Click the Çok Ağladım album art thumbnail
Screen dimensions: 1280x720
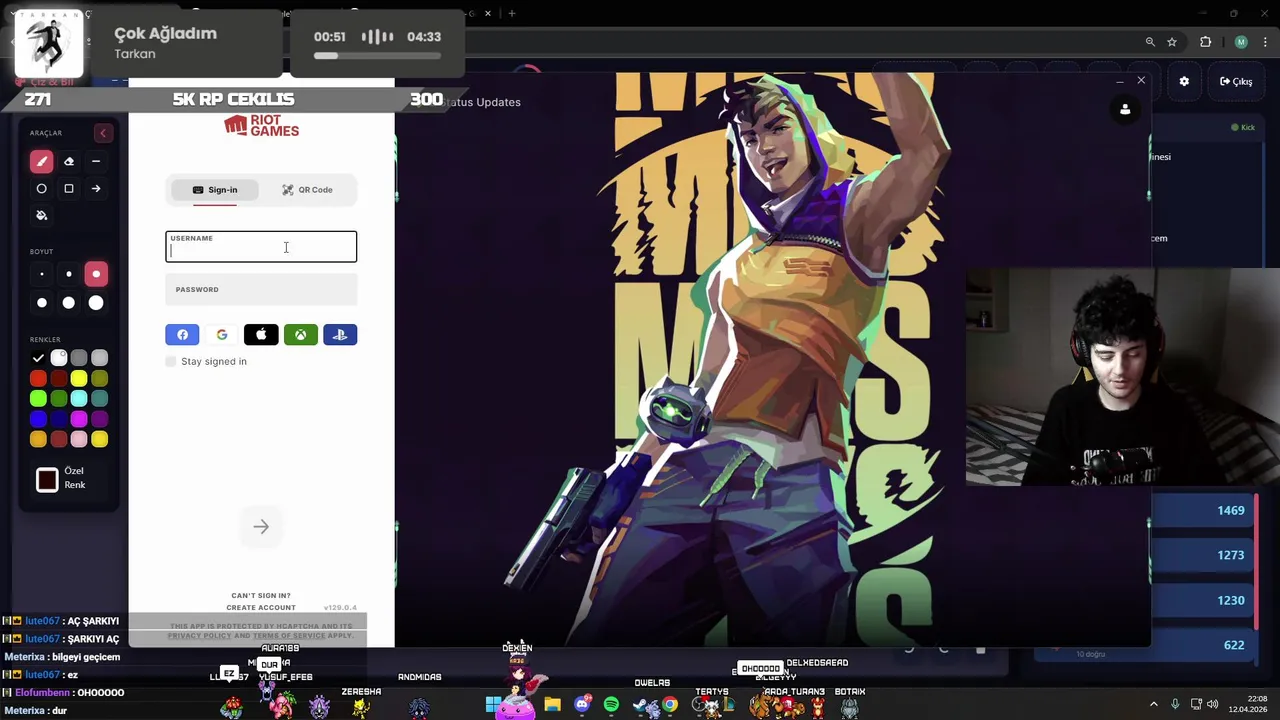[48, 43]
